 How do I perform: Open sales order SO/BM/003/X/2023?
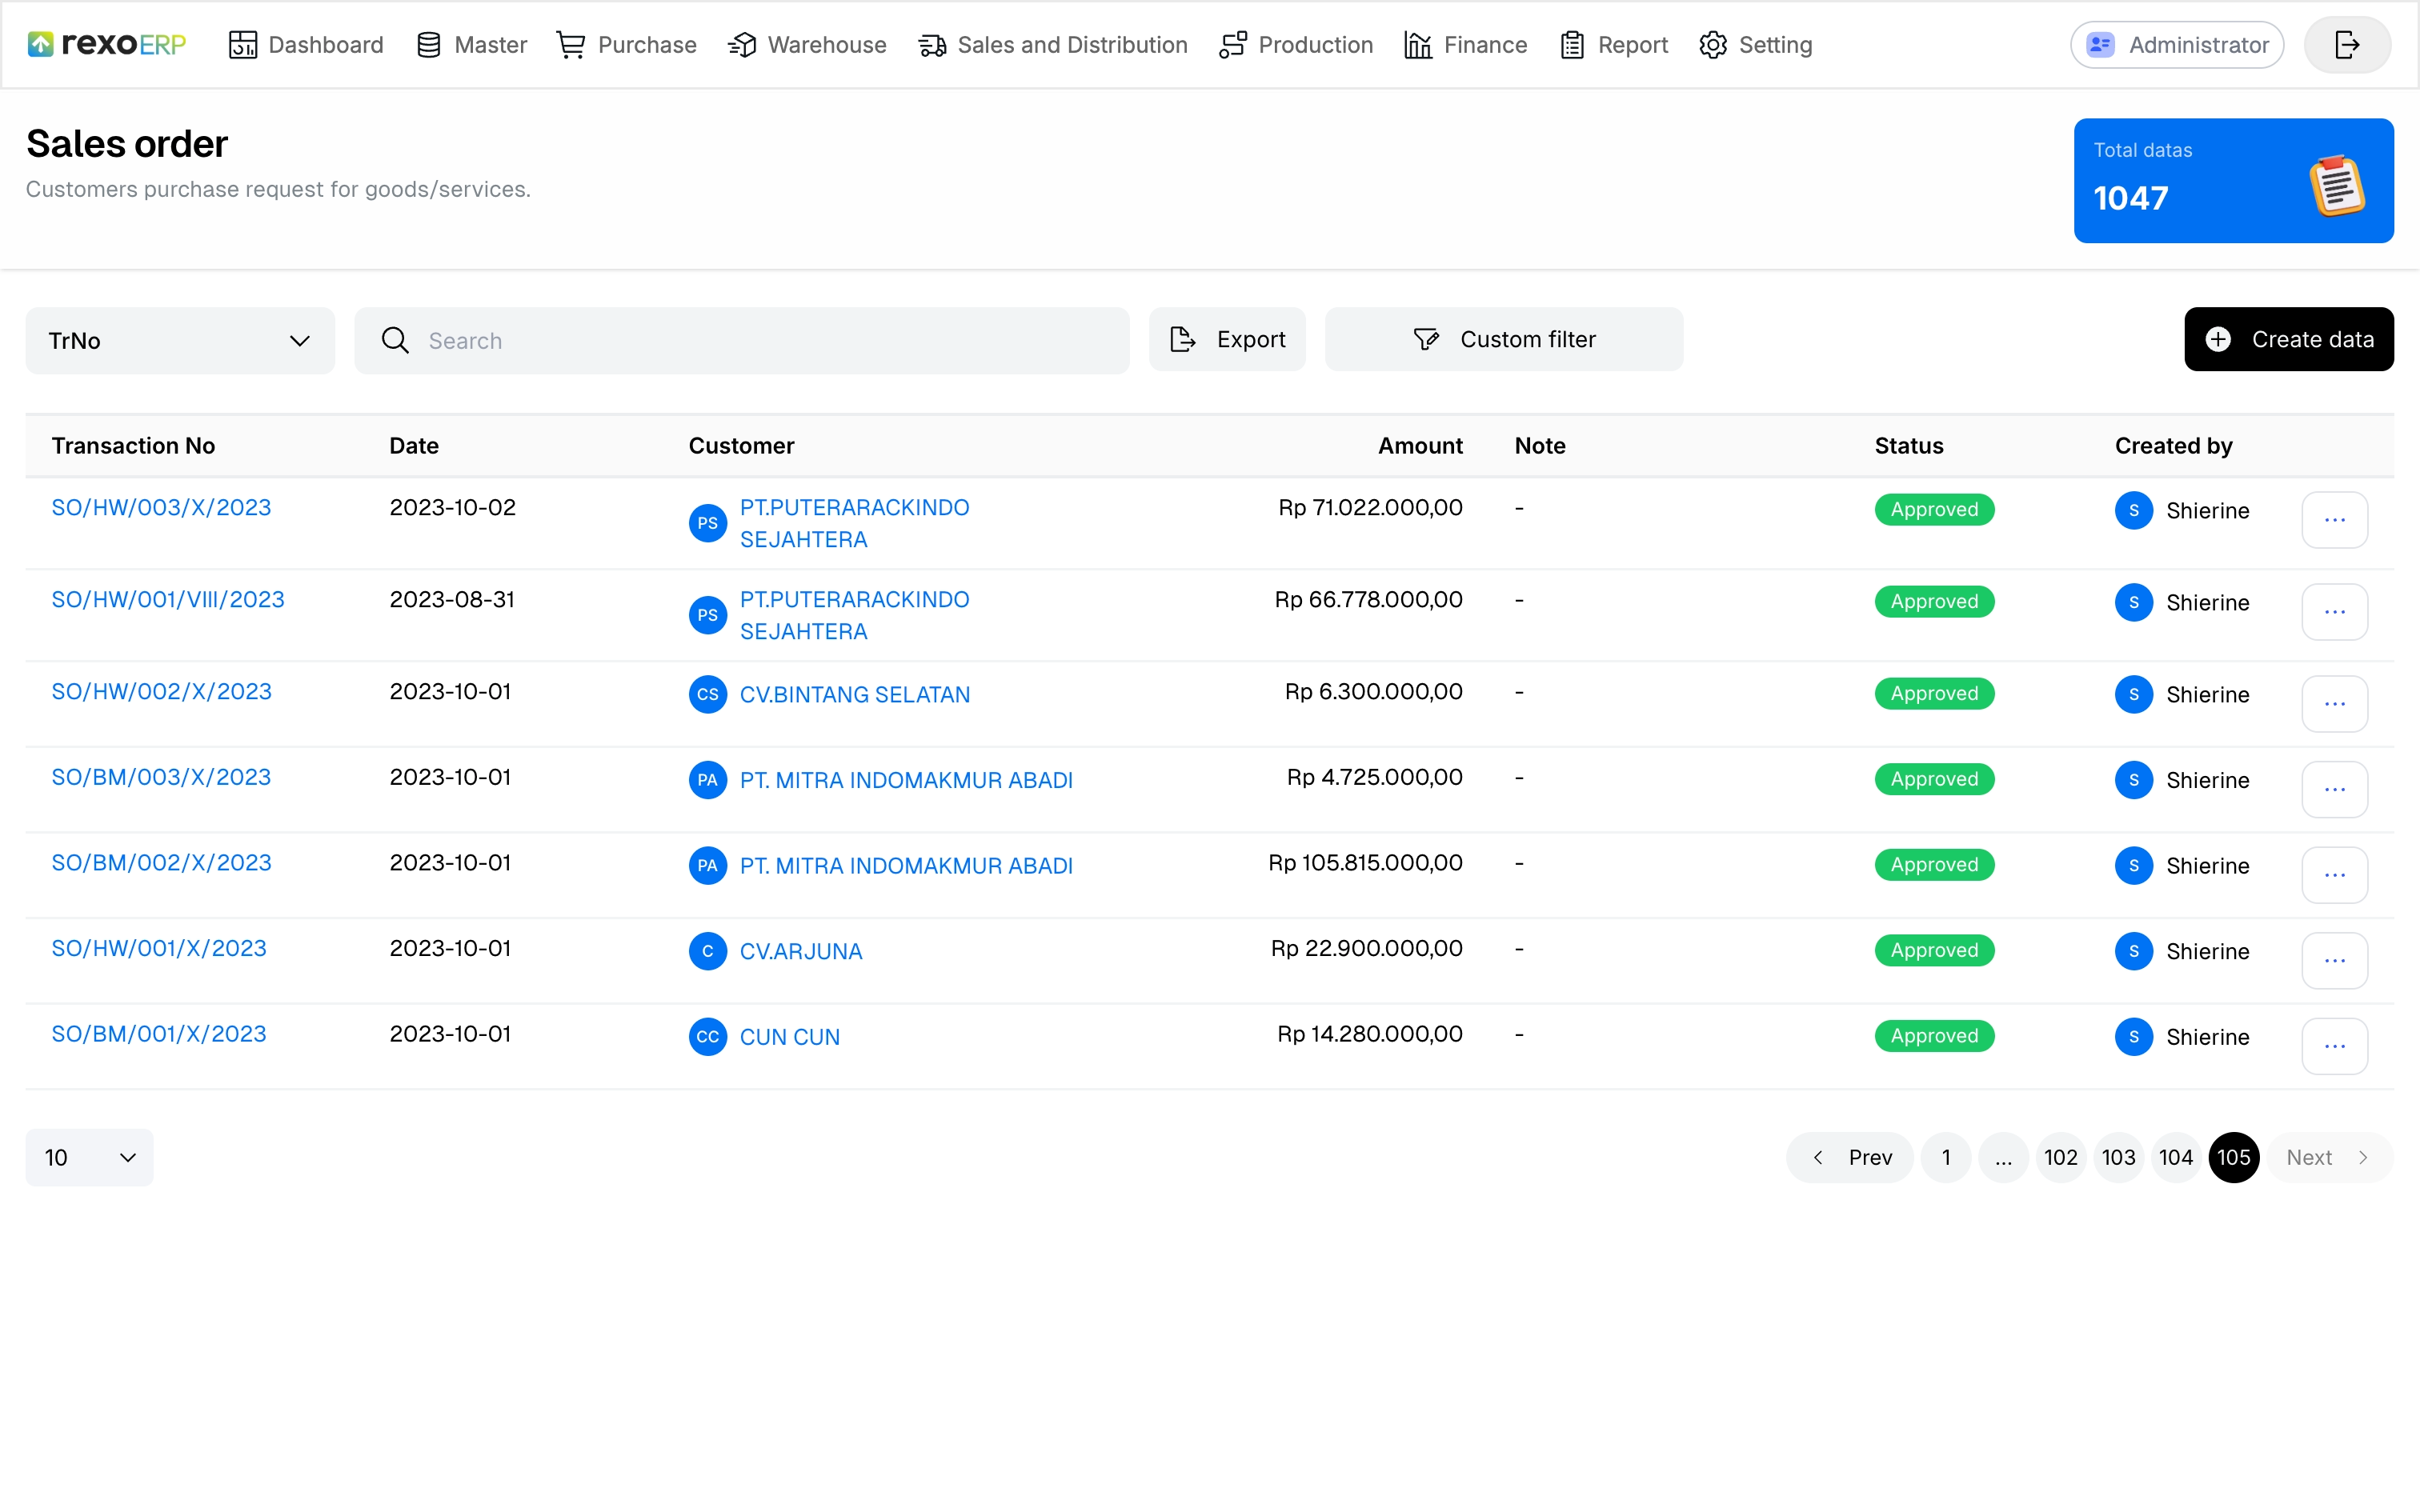161,777
